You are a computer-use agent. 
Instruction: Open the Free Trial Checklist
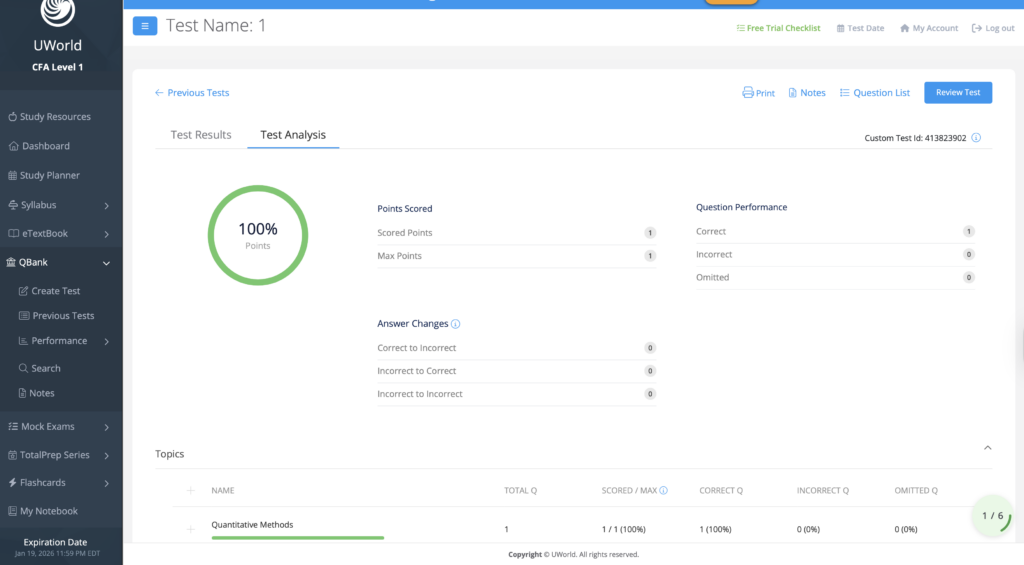click(778, 28)
